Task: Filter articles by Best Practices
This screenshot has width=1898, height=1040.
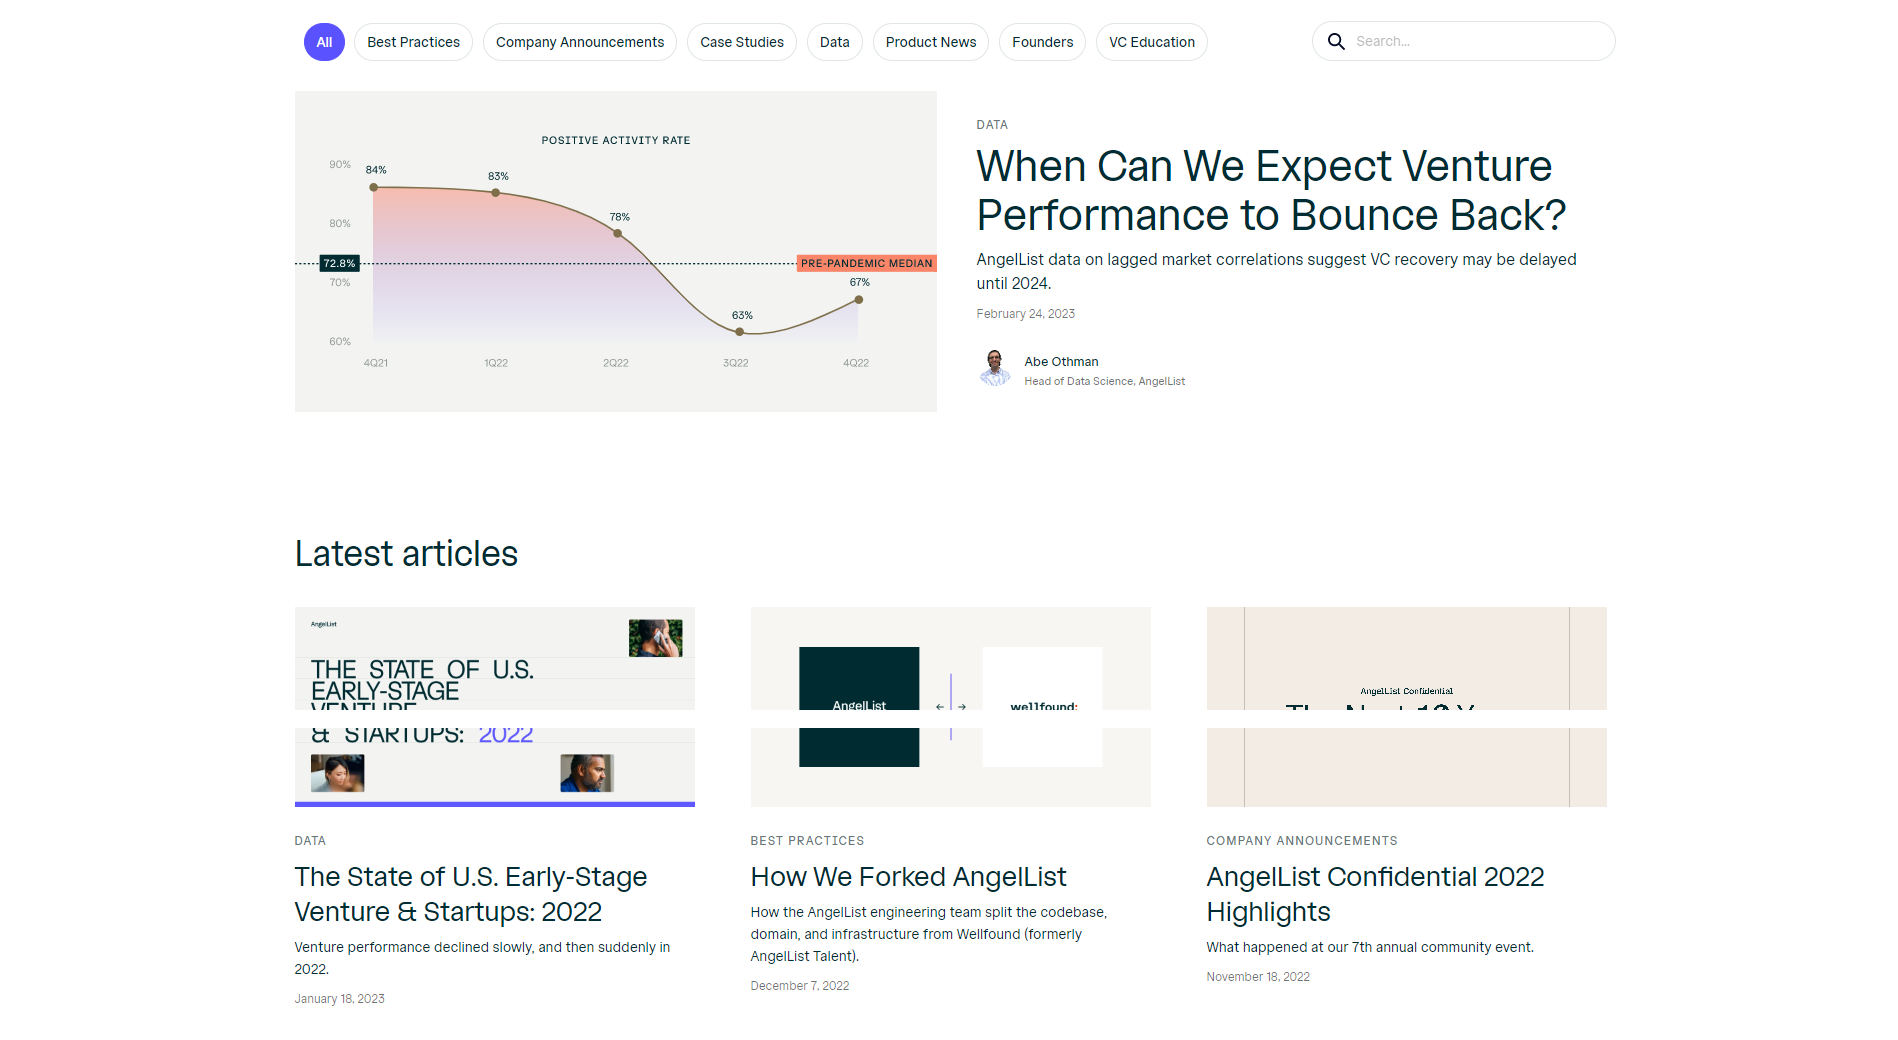Action: [413, 42]
